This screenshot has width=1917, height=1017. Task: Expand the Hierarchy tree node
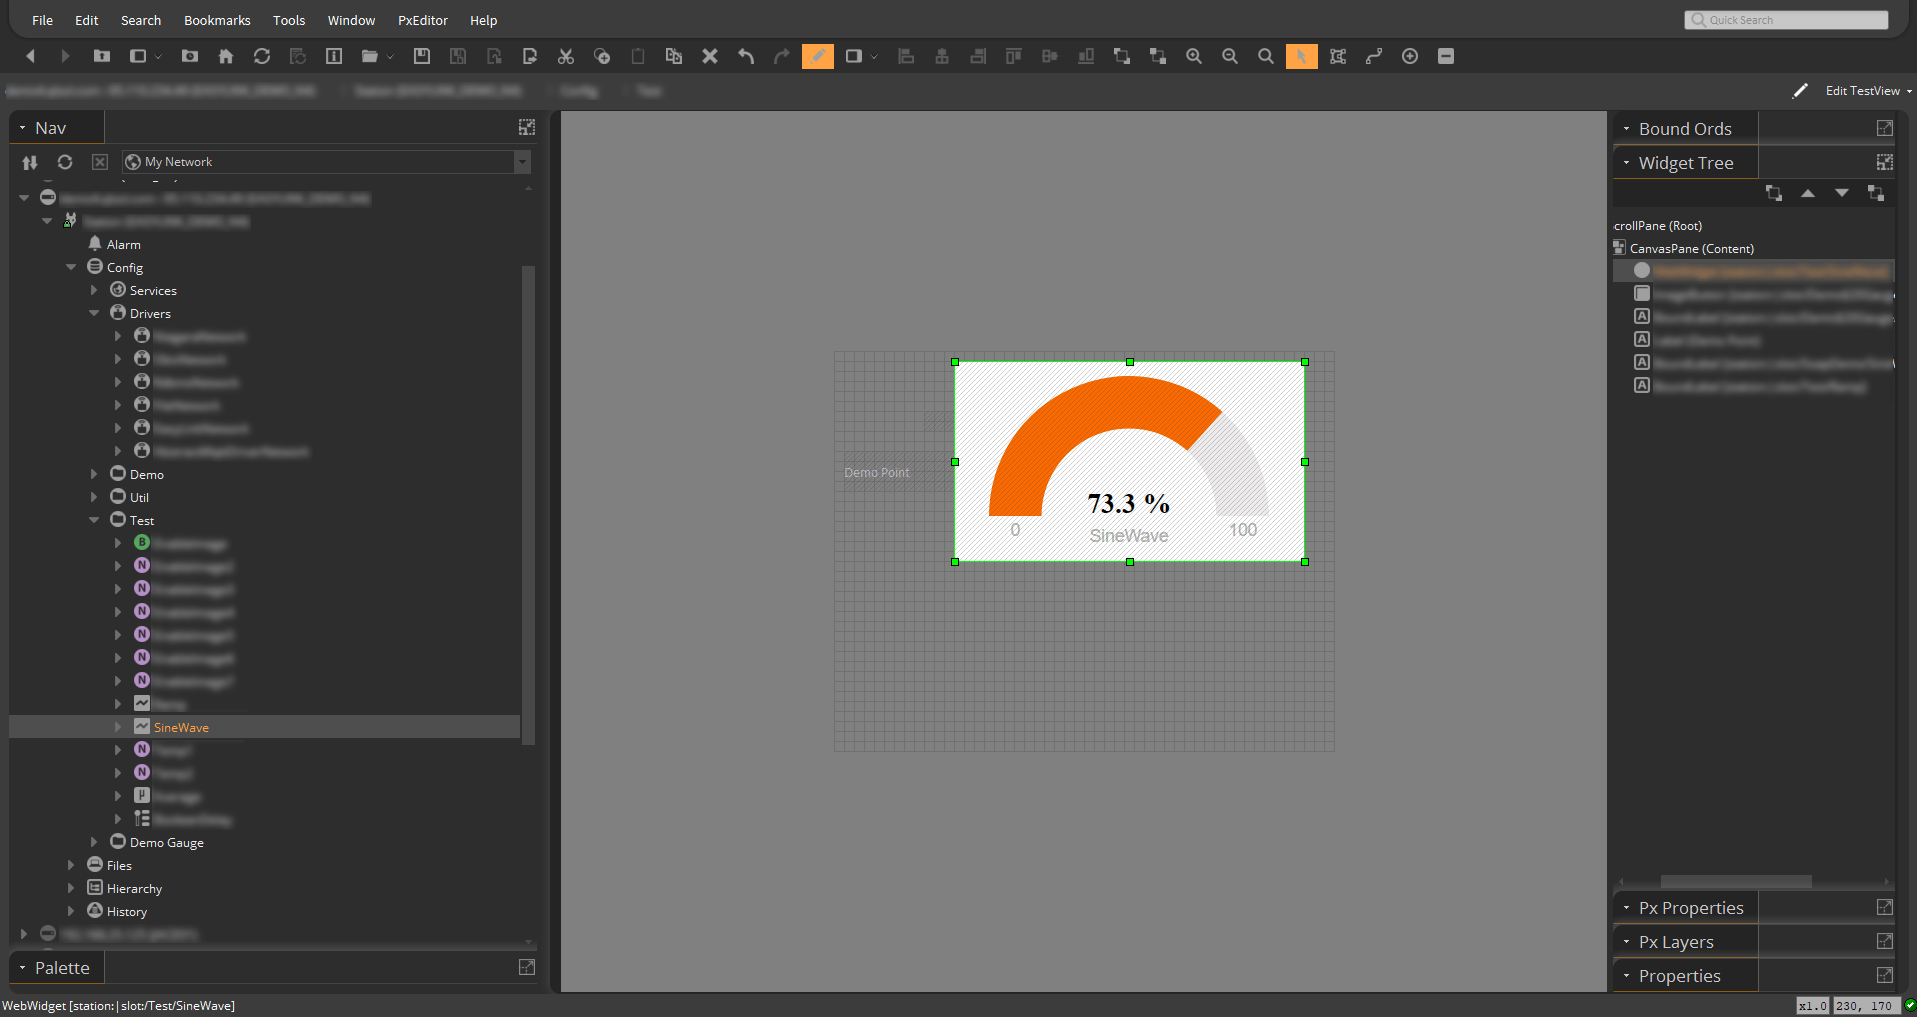71,888
